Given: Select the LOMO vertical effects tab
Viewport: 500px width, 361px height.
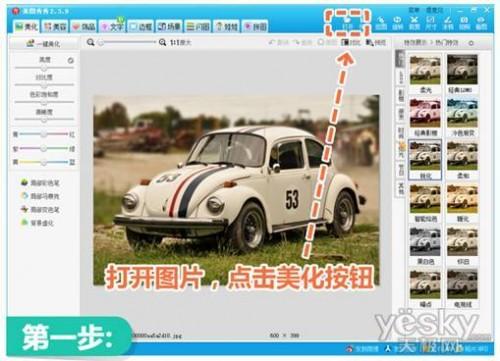Looking at the screenshot, I should click(400, 77).
